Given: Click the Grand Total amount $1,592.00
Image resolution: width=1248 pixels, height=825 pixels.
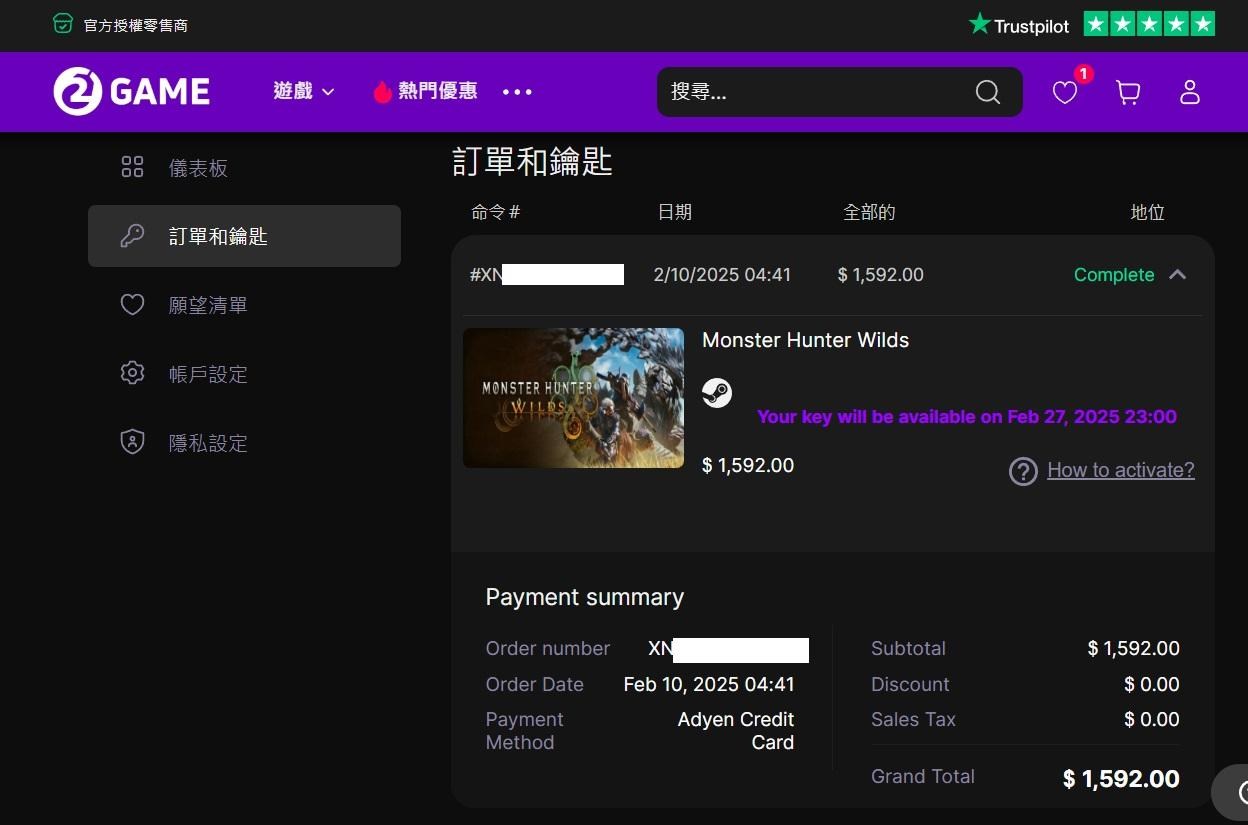Looking at the screenshot, I should [x=1121, y=779].
